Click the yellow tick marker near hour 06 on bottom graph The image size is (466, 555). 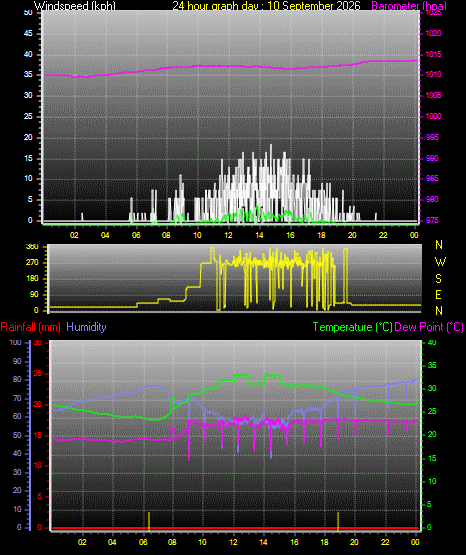(x=149, y=522)
